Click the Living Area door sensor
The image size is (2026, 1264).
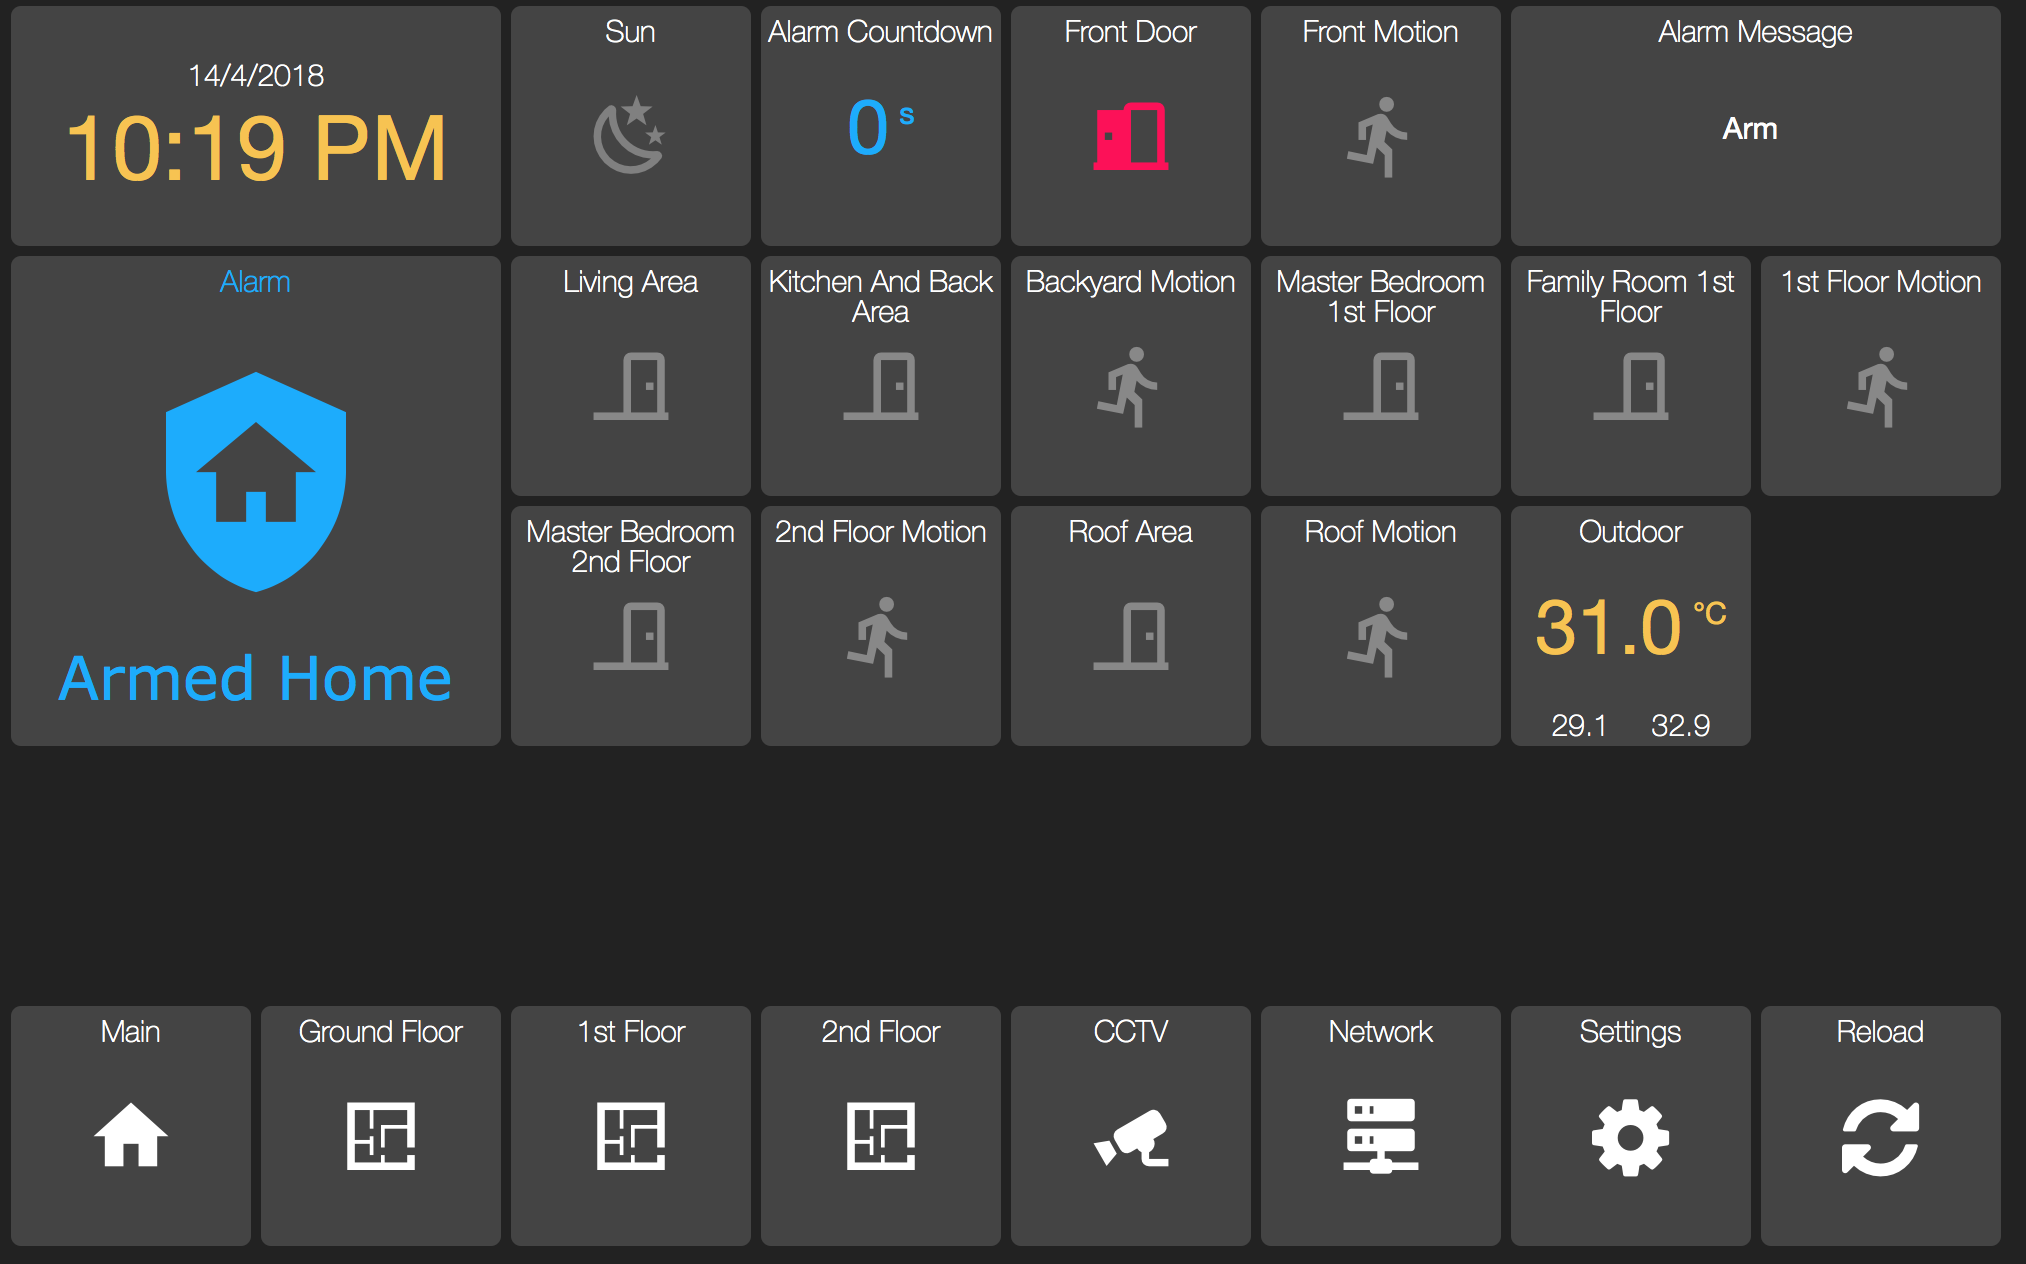pos(631,386)
